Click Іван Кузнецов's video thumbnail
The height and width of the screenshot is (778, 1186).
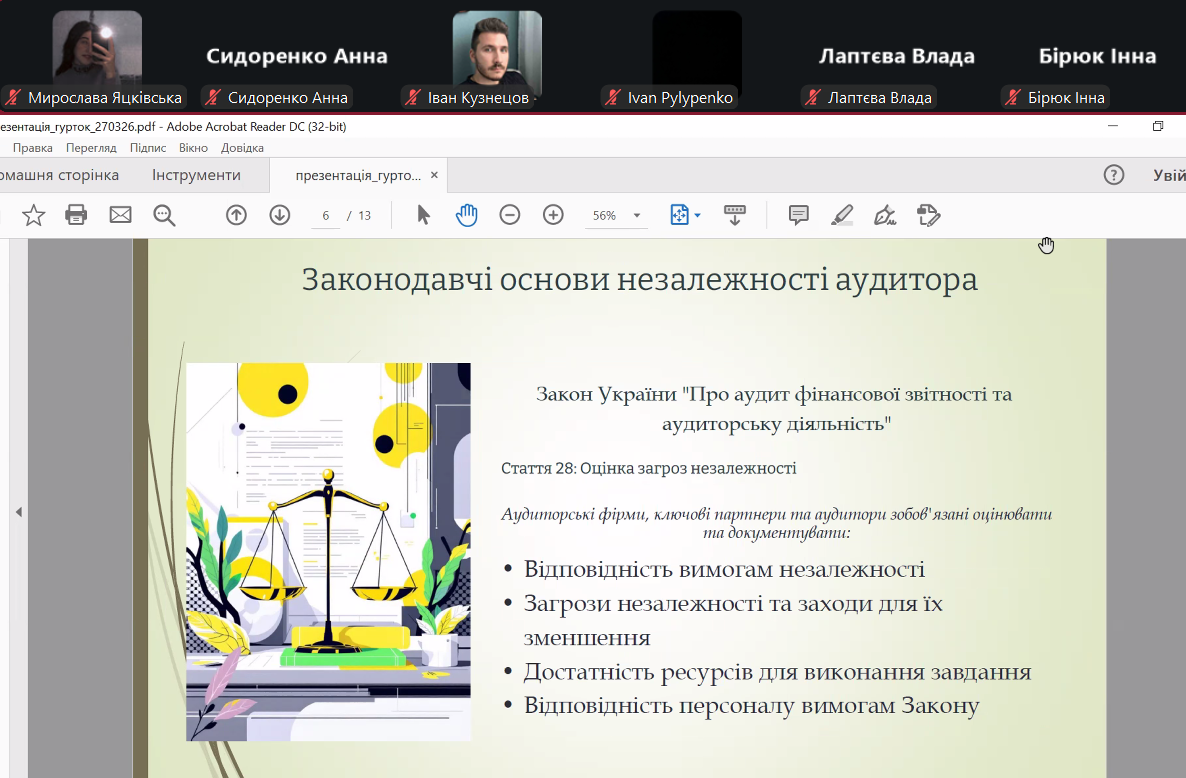coord(497,50)
